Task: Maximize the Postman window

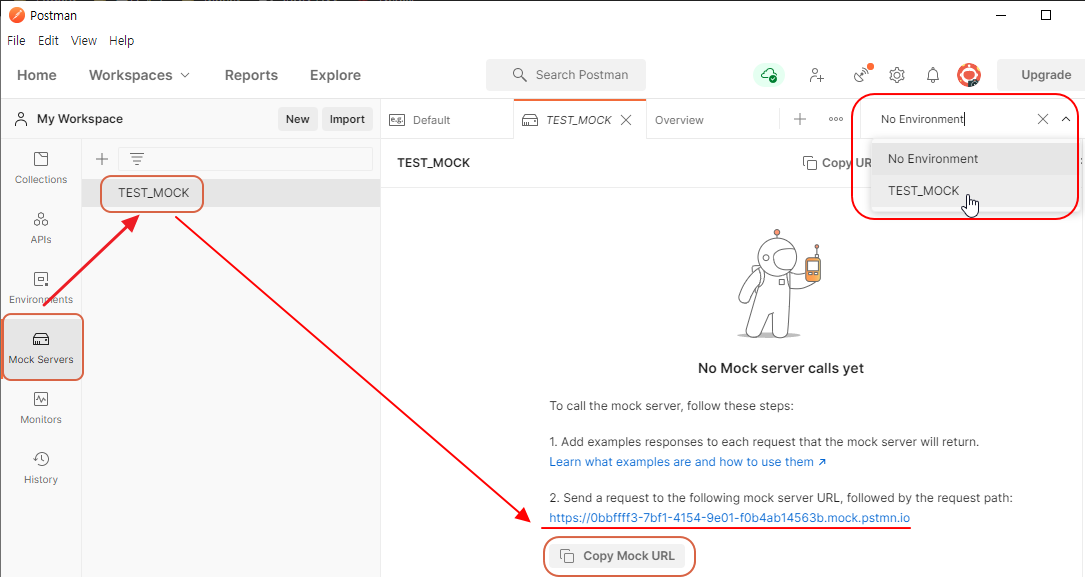Action: click(x=1046, y=15)
